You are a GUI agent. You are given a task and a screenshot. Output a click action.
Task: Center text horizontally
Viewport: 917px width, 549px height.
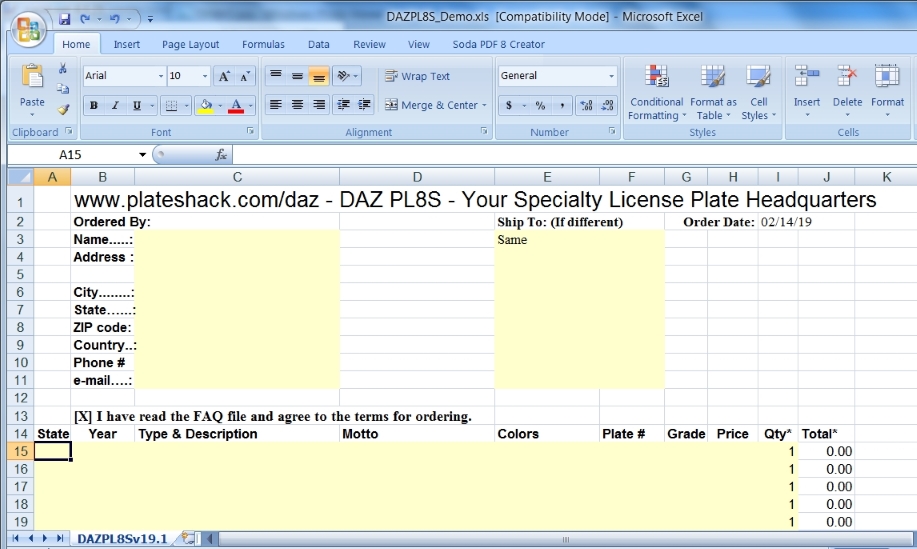[x=297, y=105]
